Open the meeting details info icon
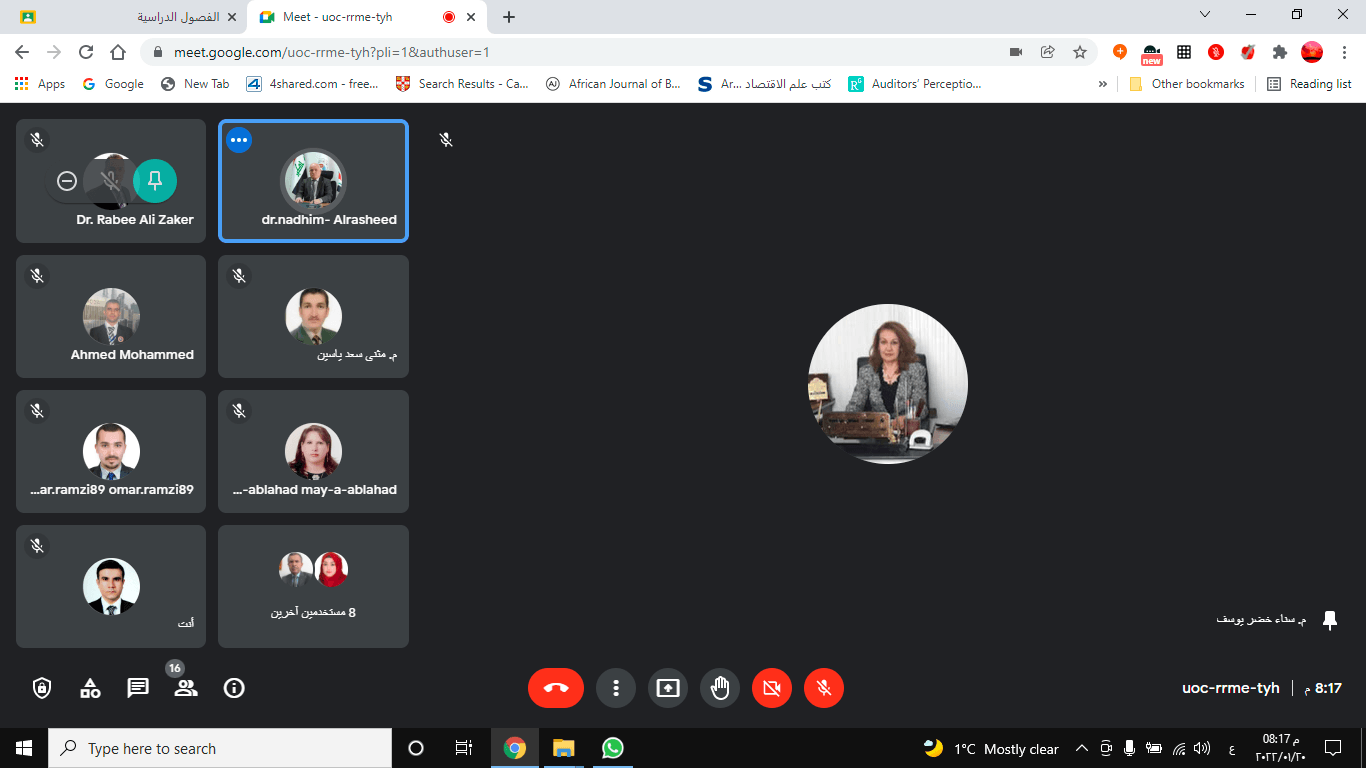Viewport: 1366px width, 768px height. click(x=234, y=688)
